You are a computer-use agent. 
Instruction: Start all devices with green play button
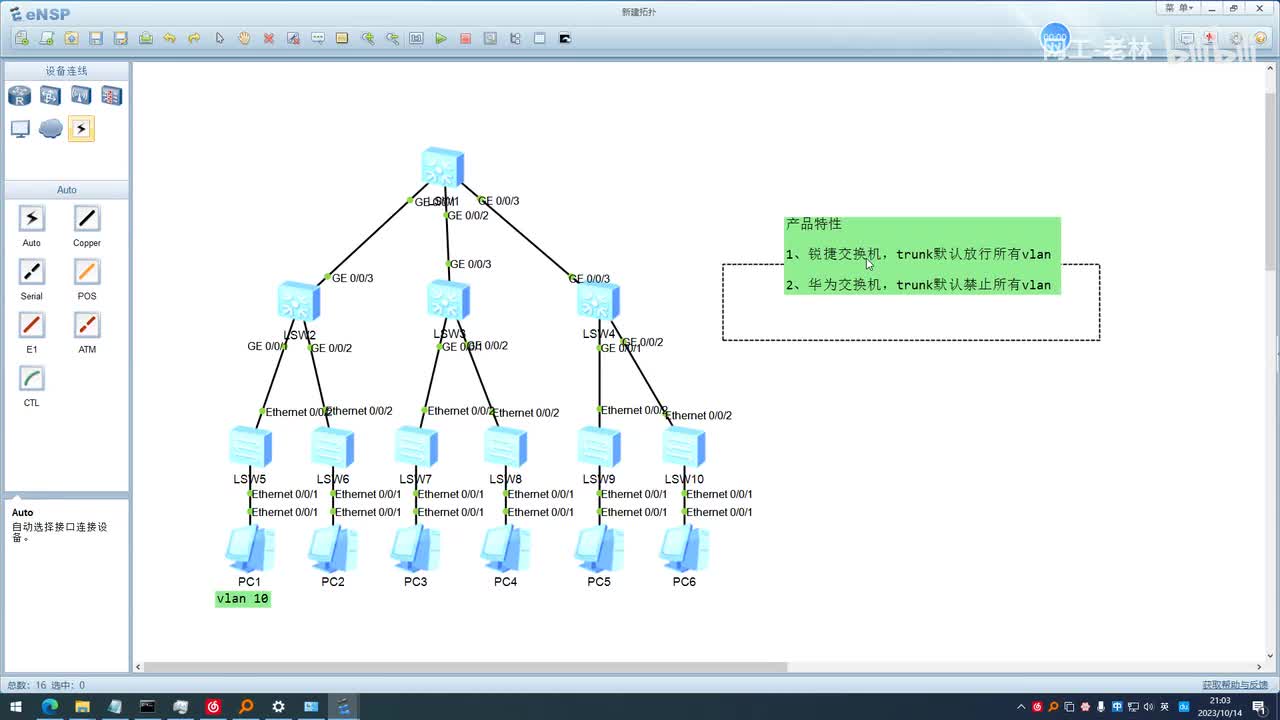(x=441, y=38)
